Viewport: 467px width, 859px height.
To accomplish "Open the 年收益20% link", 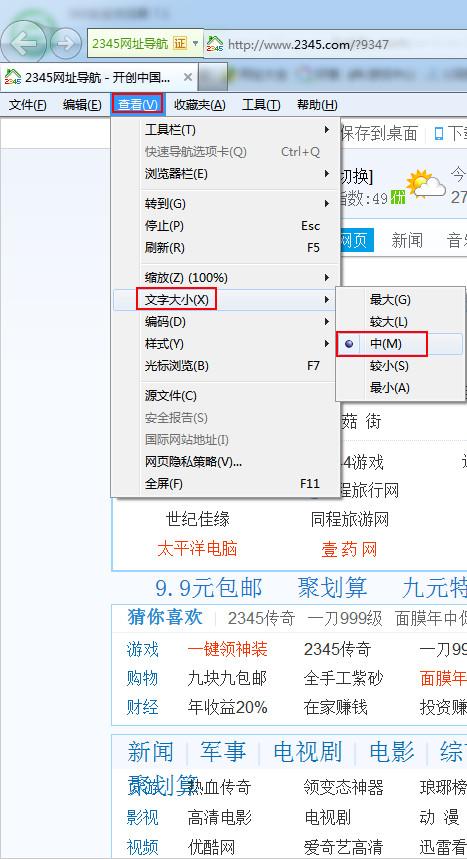I will pyautogui.click(x=227, y=707).
